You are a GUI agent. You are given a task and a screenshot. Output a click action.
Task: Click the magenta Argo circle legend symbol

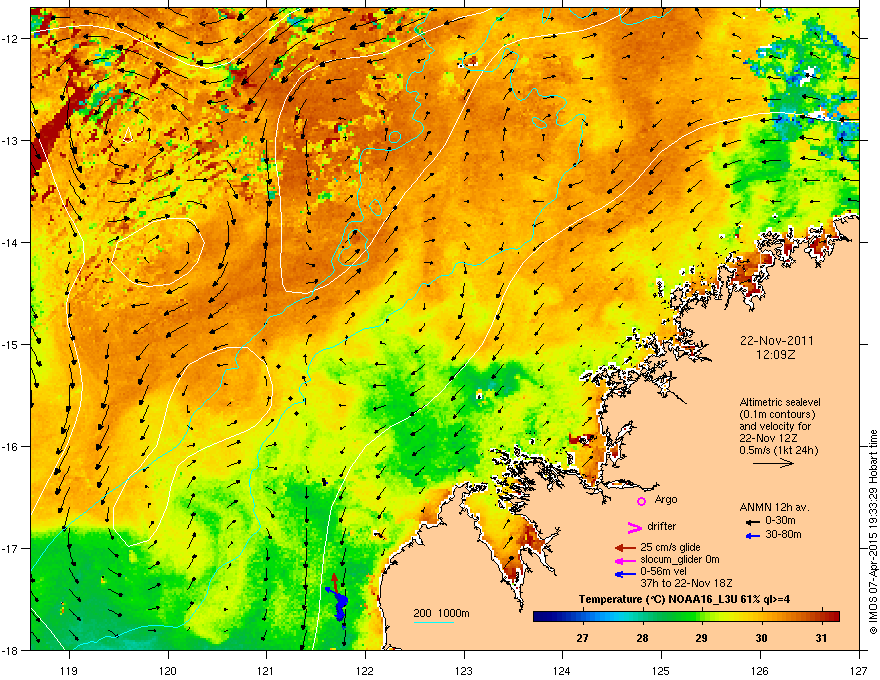(x=641, y=501)
